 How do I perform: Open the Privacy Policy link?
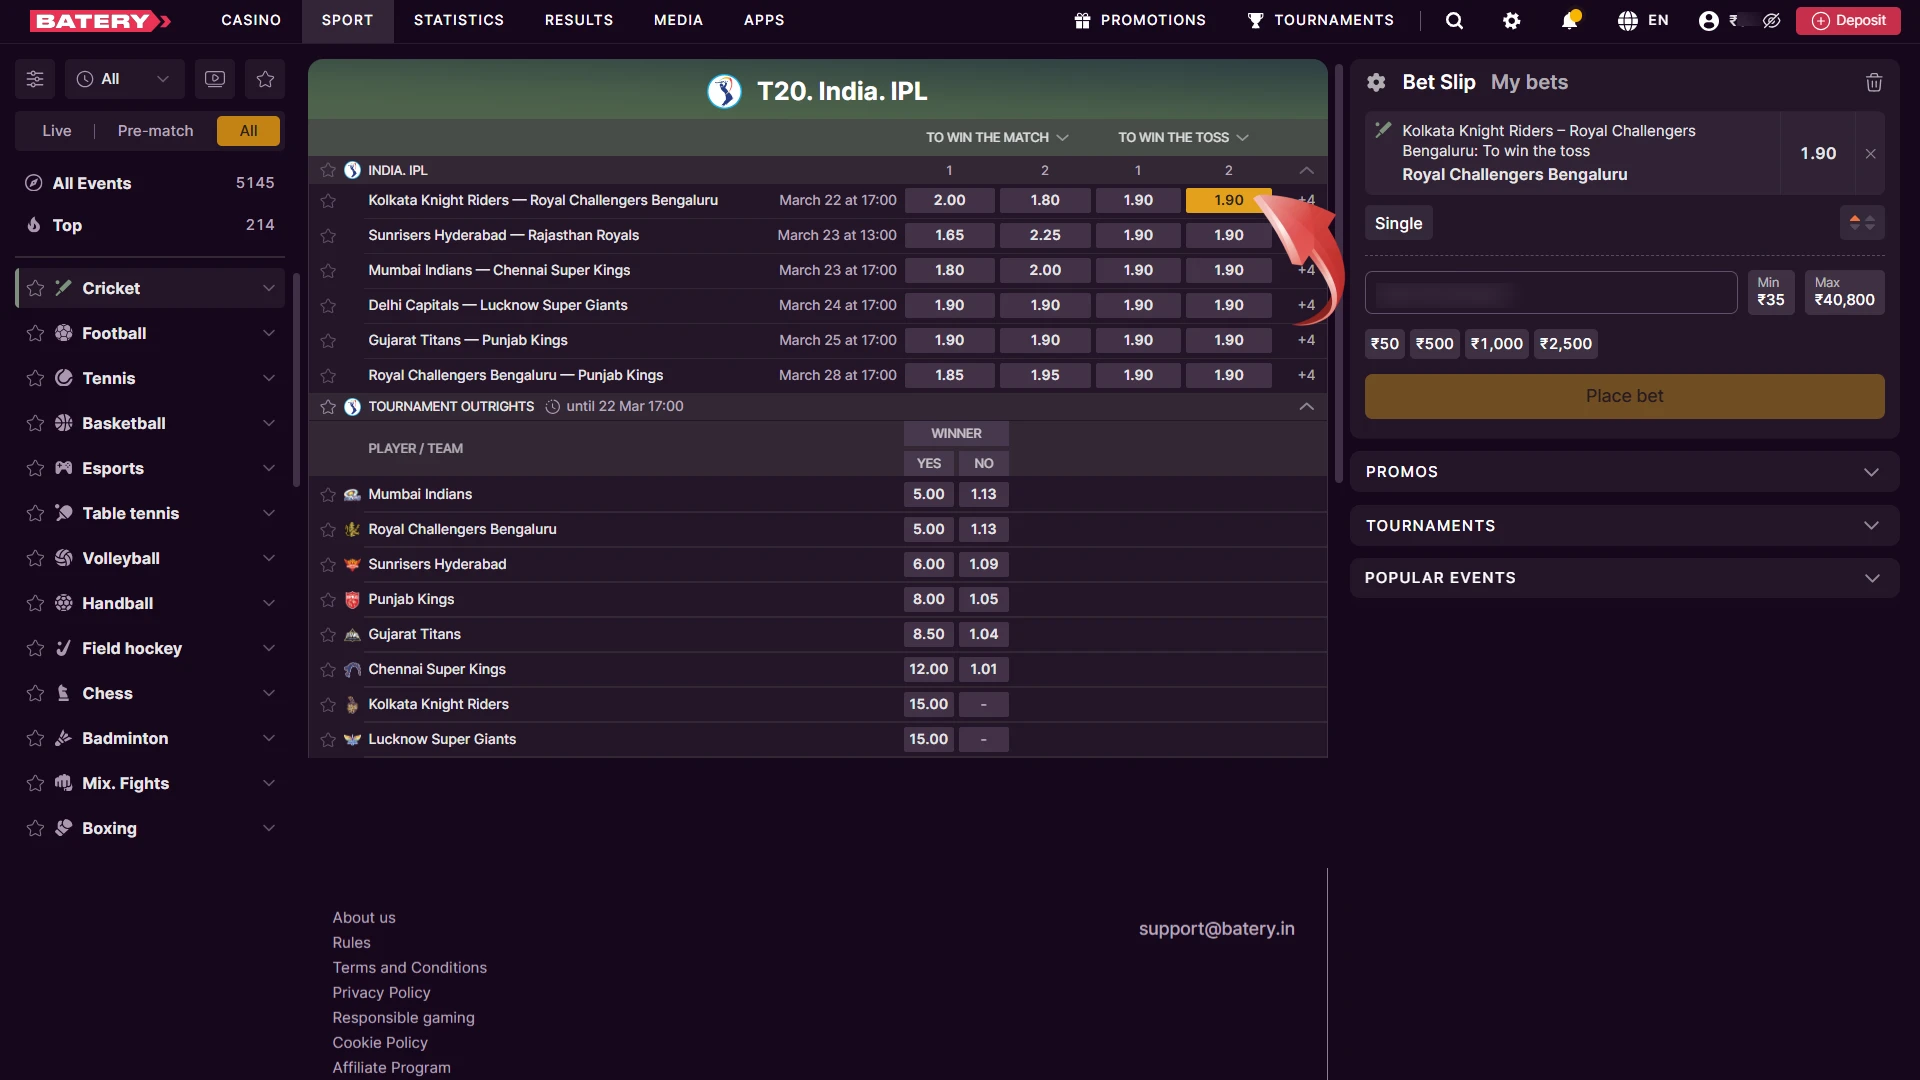(x=381, y=992)
